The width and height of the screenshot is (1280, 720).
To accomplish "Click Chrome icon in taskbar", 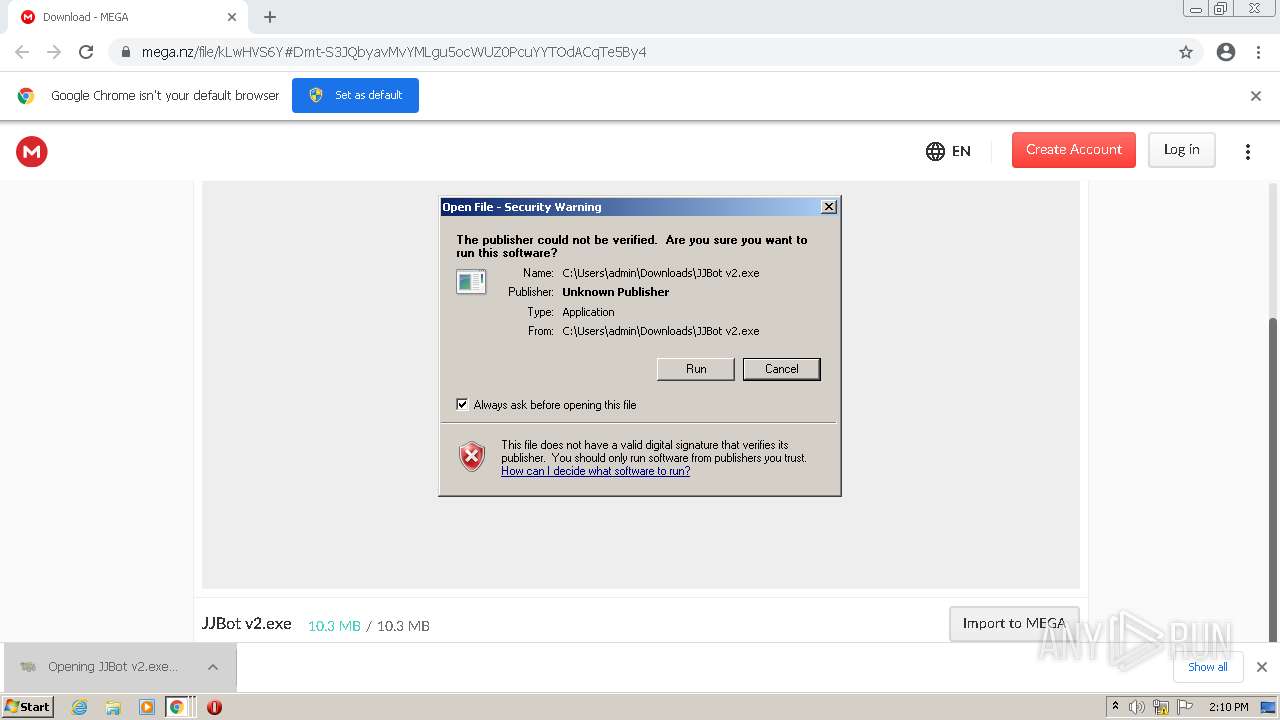I will point(177,707).
